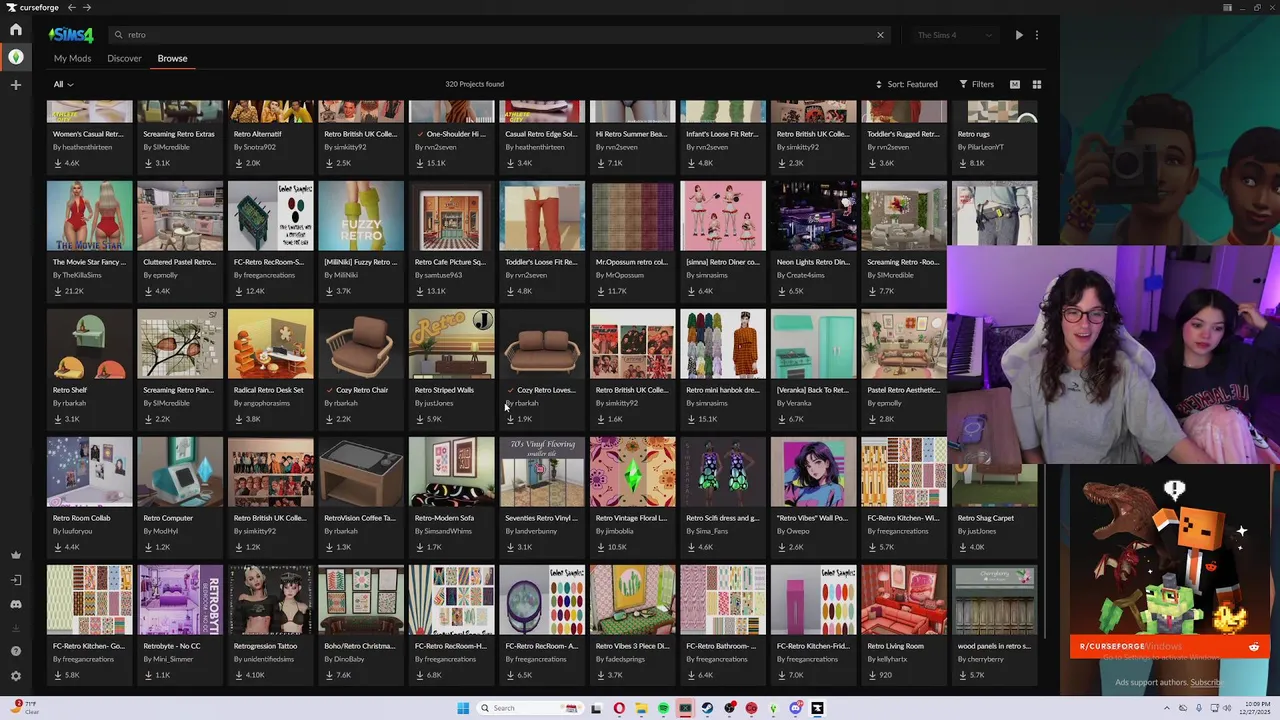Click the Subscribe link in ads panel
The image size is (1280, 720).
pos(1206,682)
